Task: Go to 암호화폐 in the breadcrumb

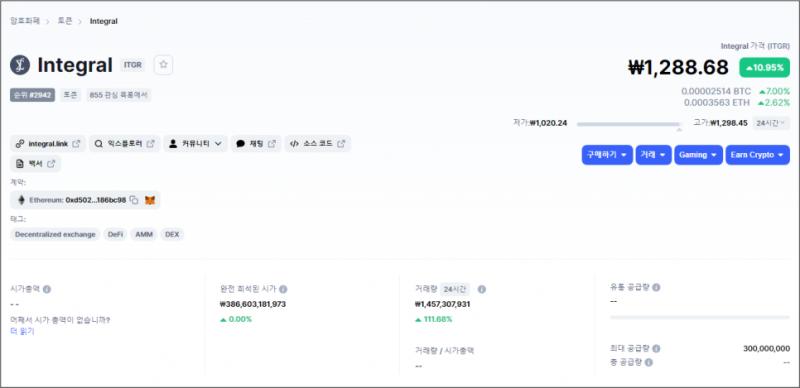Action: 24,21
